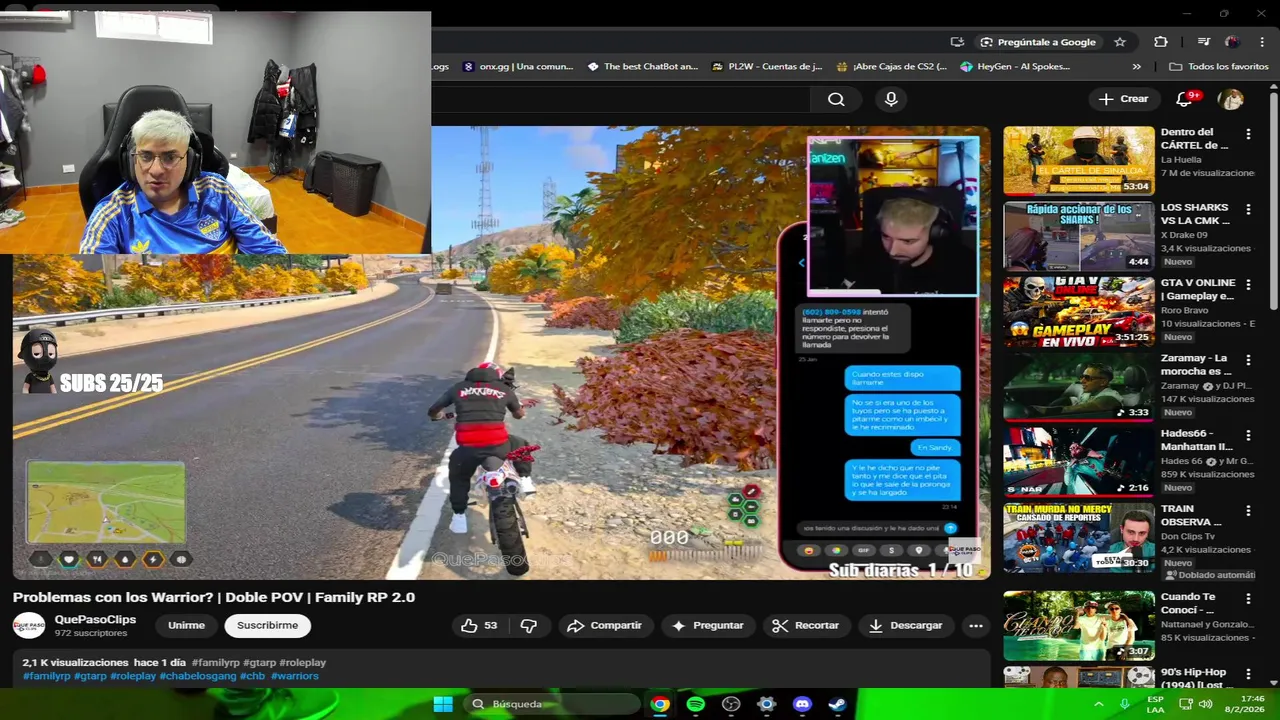Open the QuePasoClips channel name link

pyautogui.click(x=95, y=619)
